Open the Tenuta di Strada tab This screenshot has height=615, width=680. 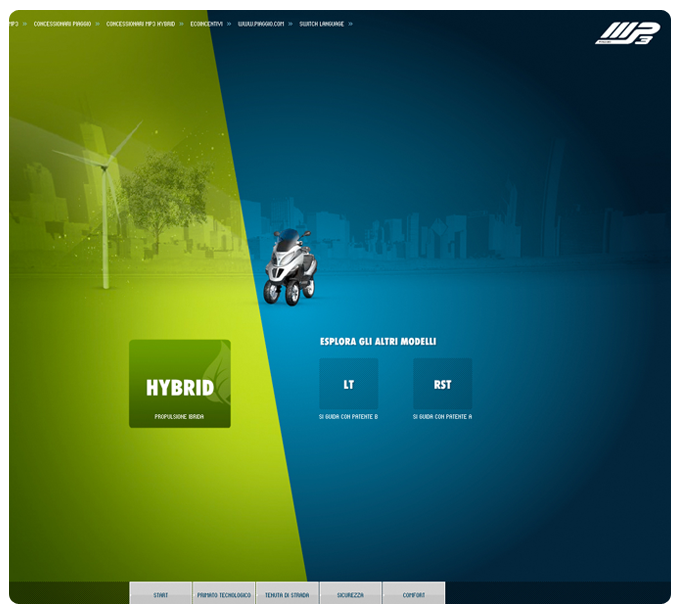(287, 593)
